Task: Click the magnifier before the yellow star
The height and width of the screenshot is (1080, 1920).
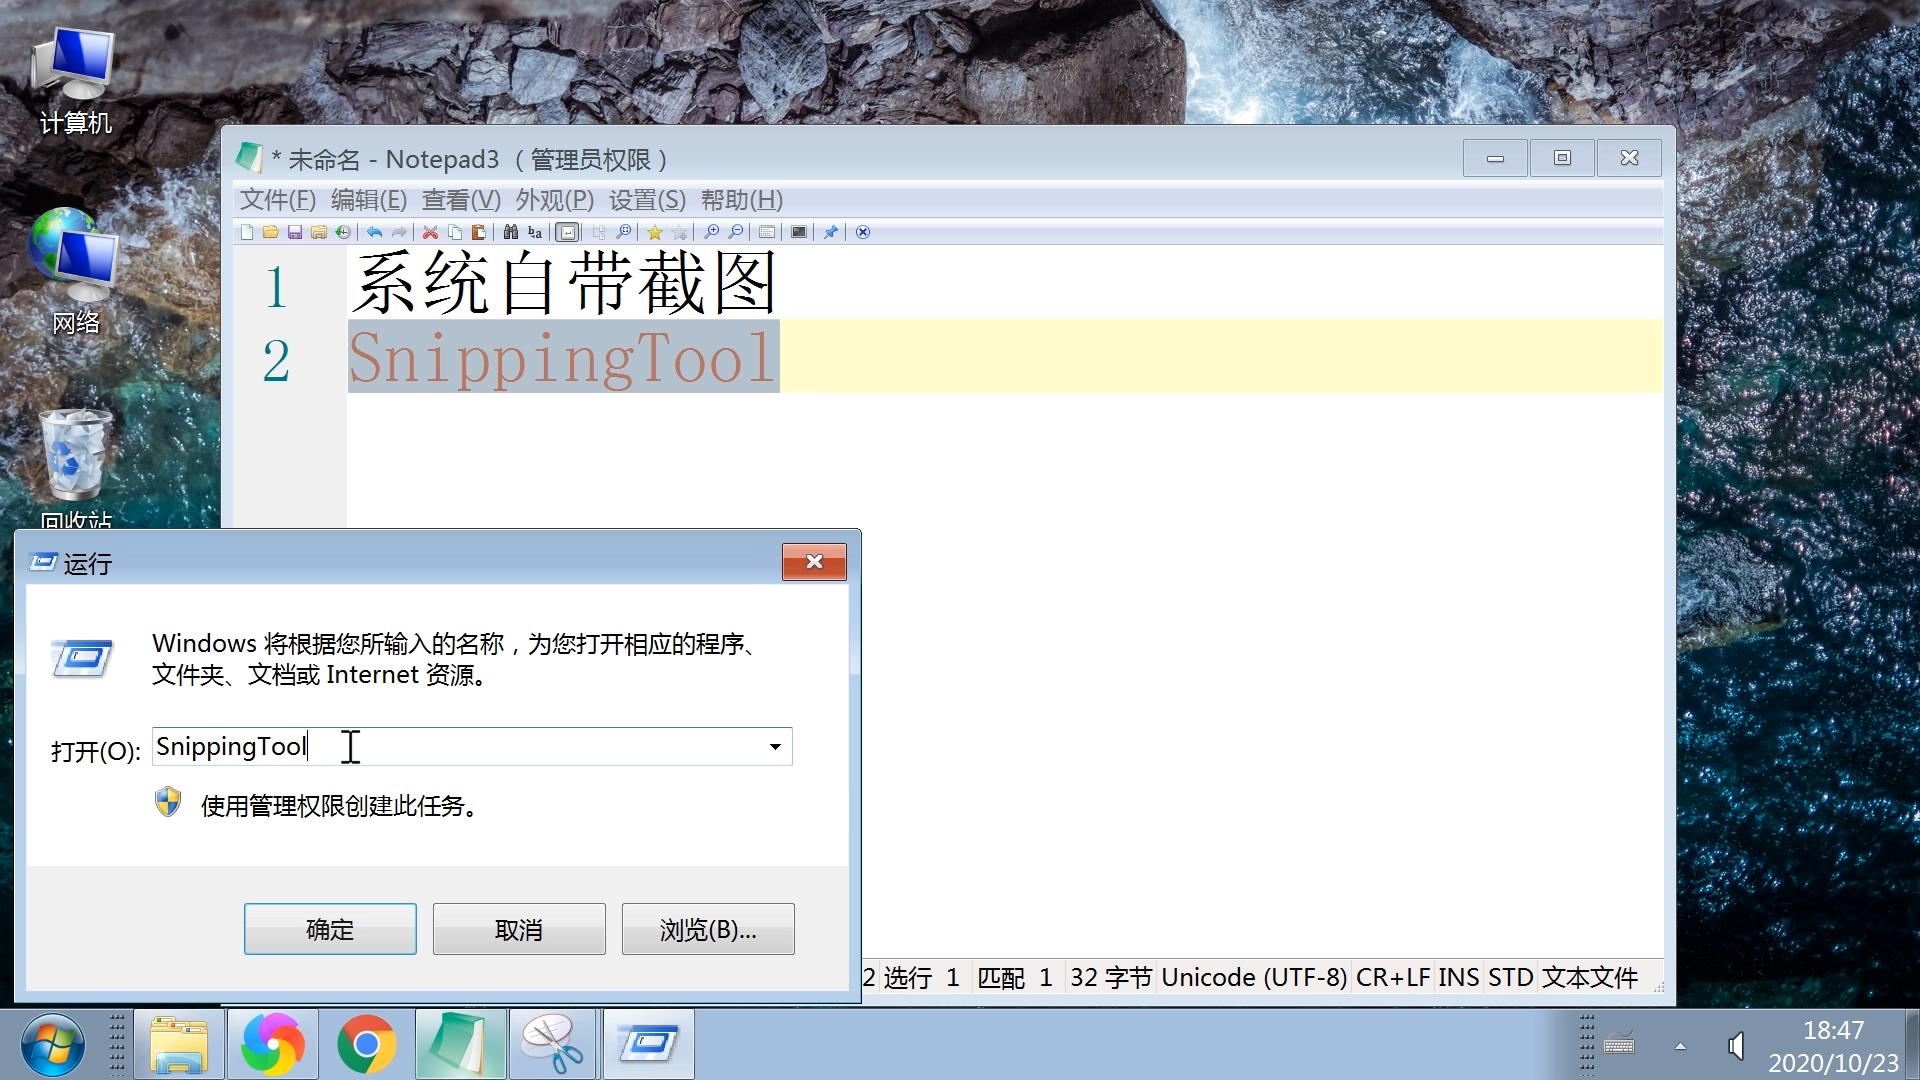Action: click(x=623, y=232)
